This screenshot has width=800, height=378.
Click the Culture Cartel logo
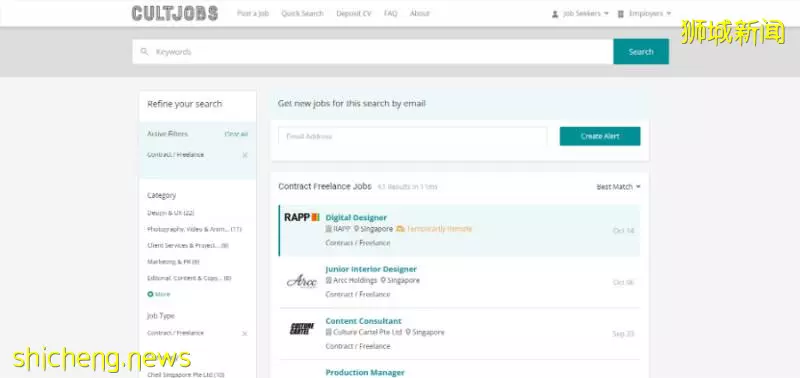click(x=302, y=329)
